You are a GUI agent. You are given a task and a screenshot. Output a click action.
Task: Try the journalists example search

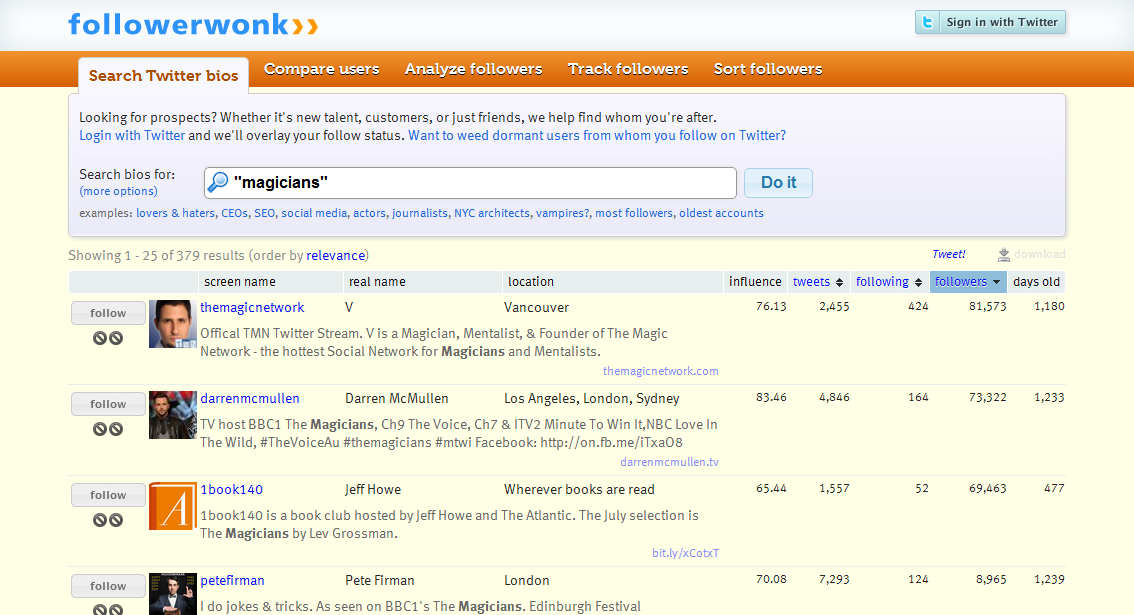420,213
